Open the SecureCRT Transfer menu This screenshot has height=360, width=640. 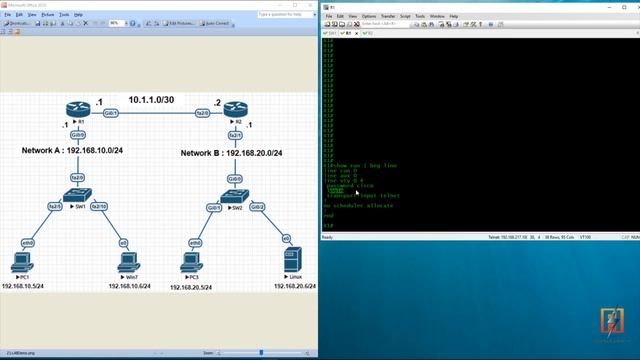click(388, 16)
